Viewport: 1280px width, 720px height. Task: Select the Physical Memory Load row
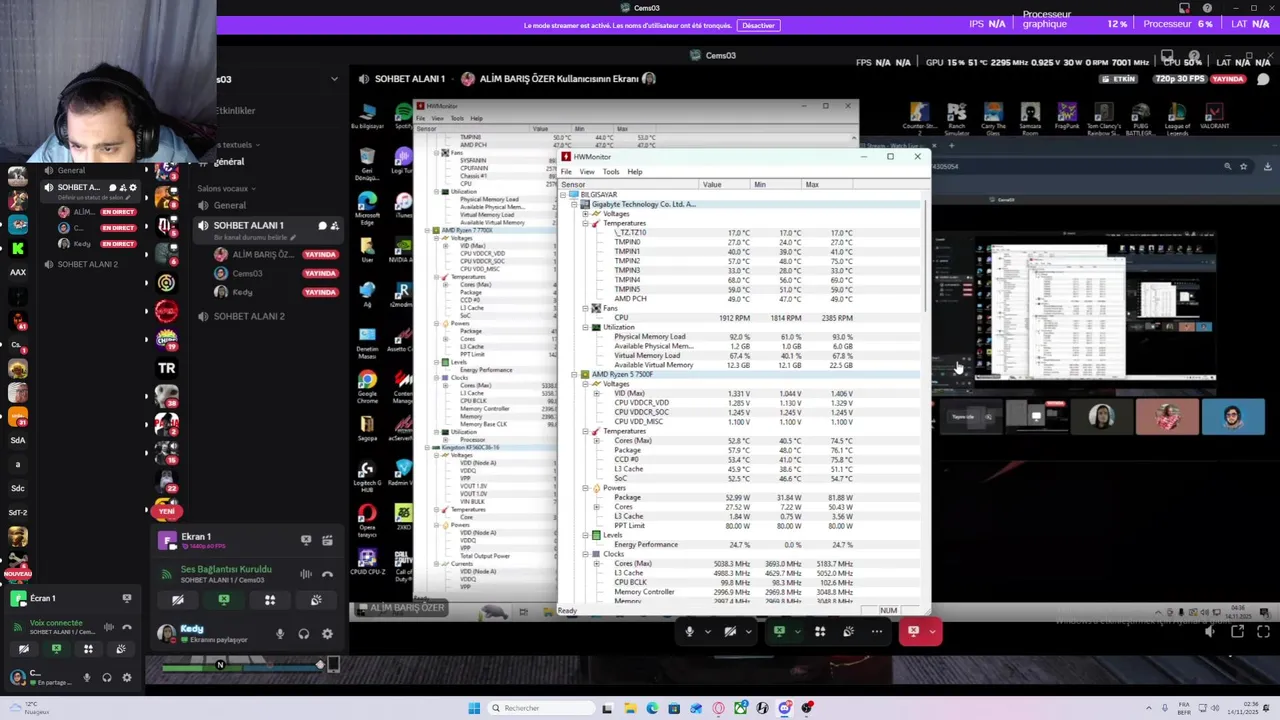742,337
